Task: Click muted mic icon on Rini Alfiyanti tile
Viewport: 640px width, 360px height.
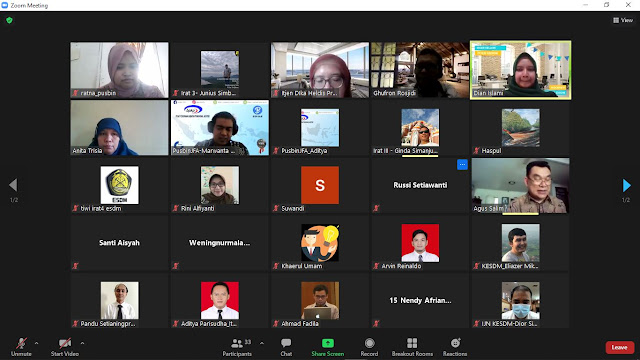Action: pos(176,209)
